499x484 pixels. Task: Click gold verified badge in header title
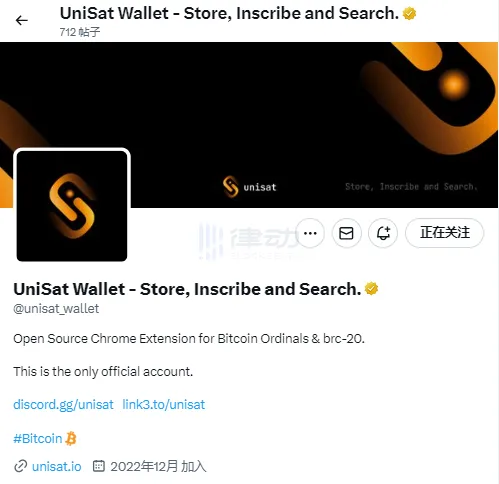point(409,14)
